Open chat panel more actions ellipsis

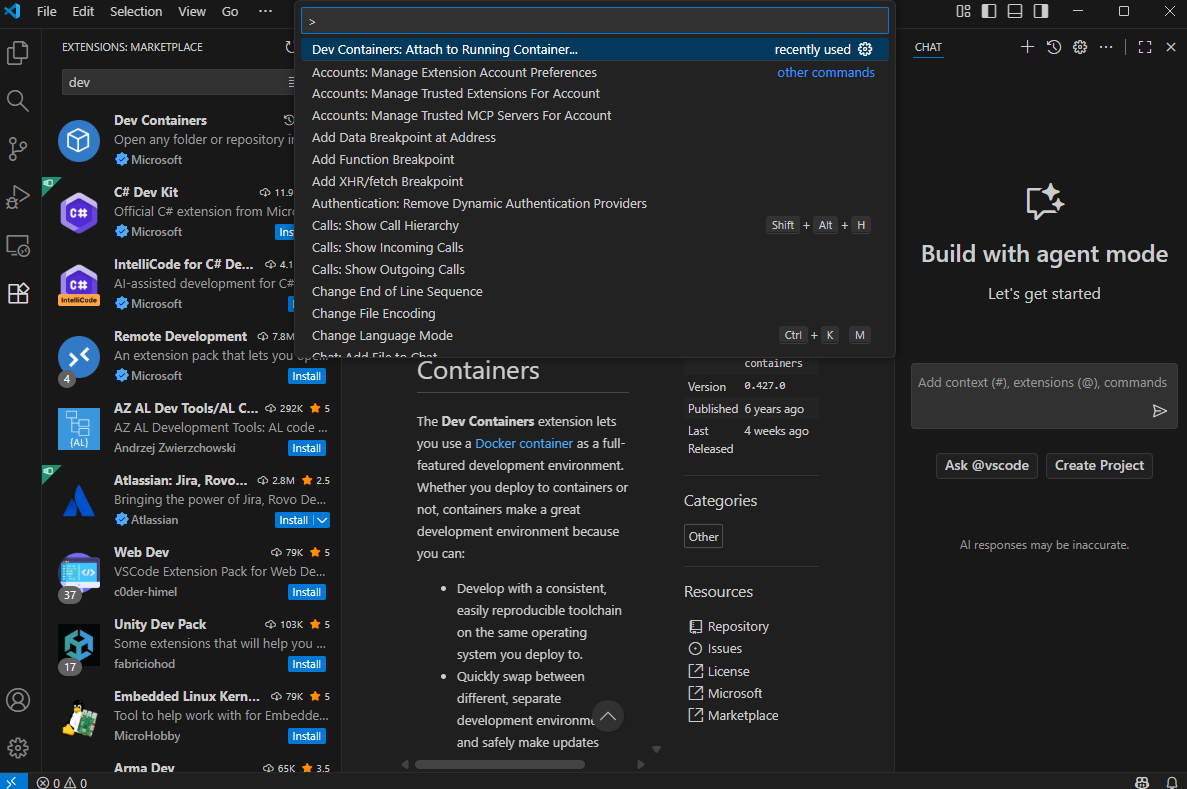1106,47
